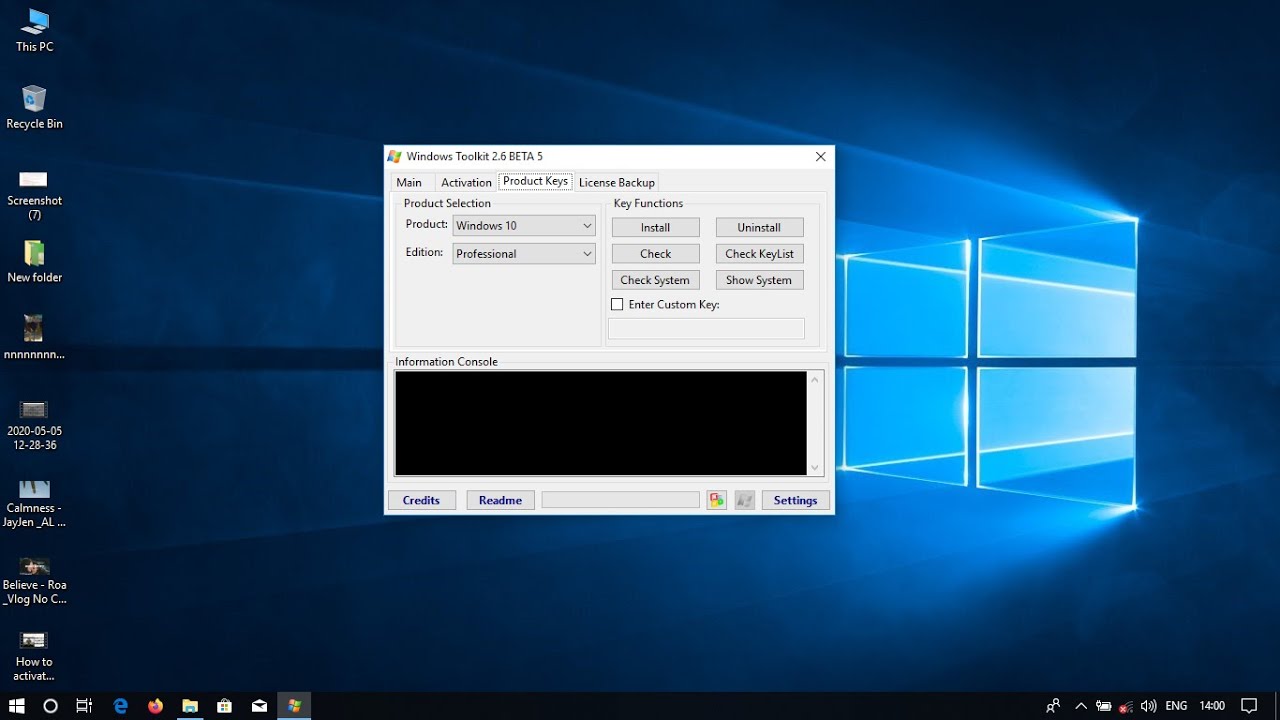Open Mail app from taskbar
Screen dimensions: 1280x720
point(259,706)
